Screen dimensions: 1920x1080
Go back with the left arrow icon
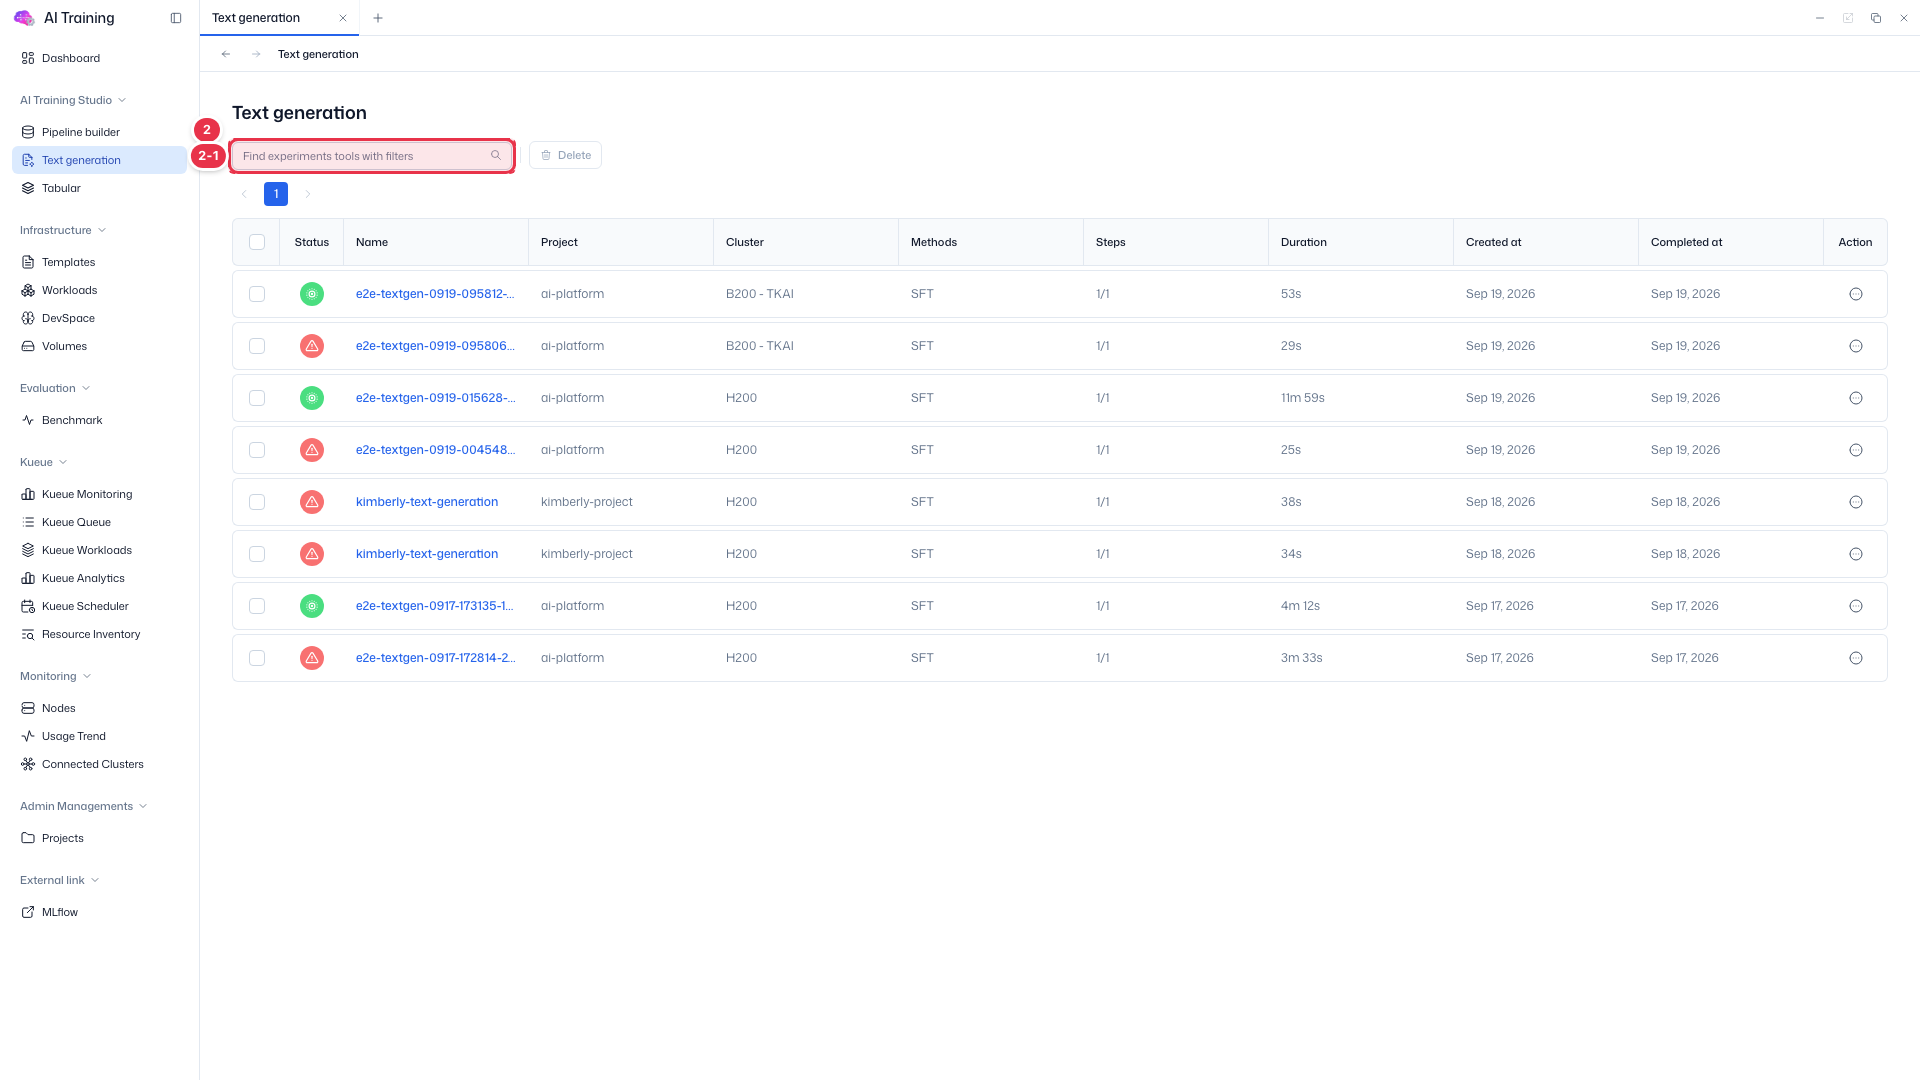tap(226, 54)
